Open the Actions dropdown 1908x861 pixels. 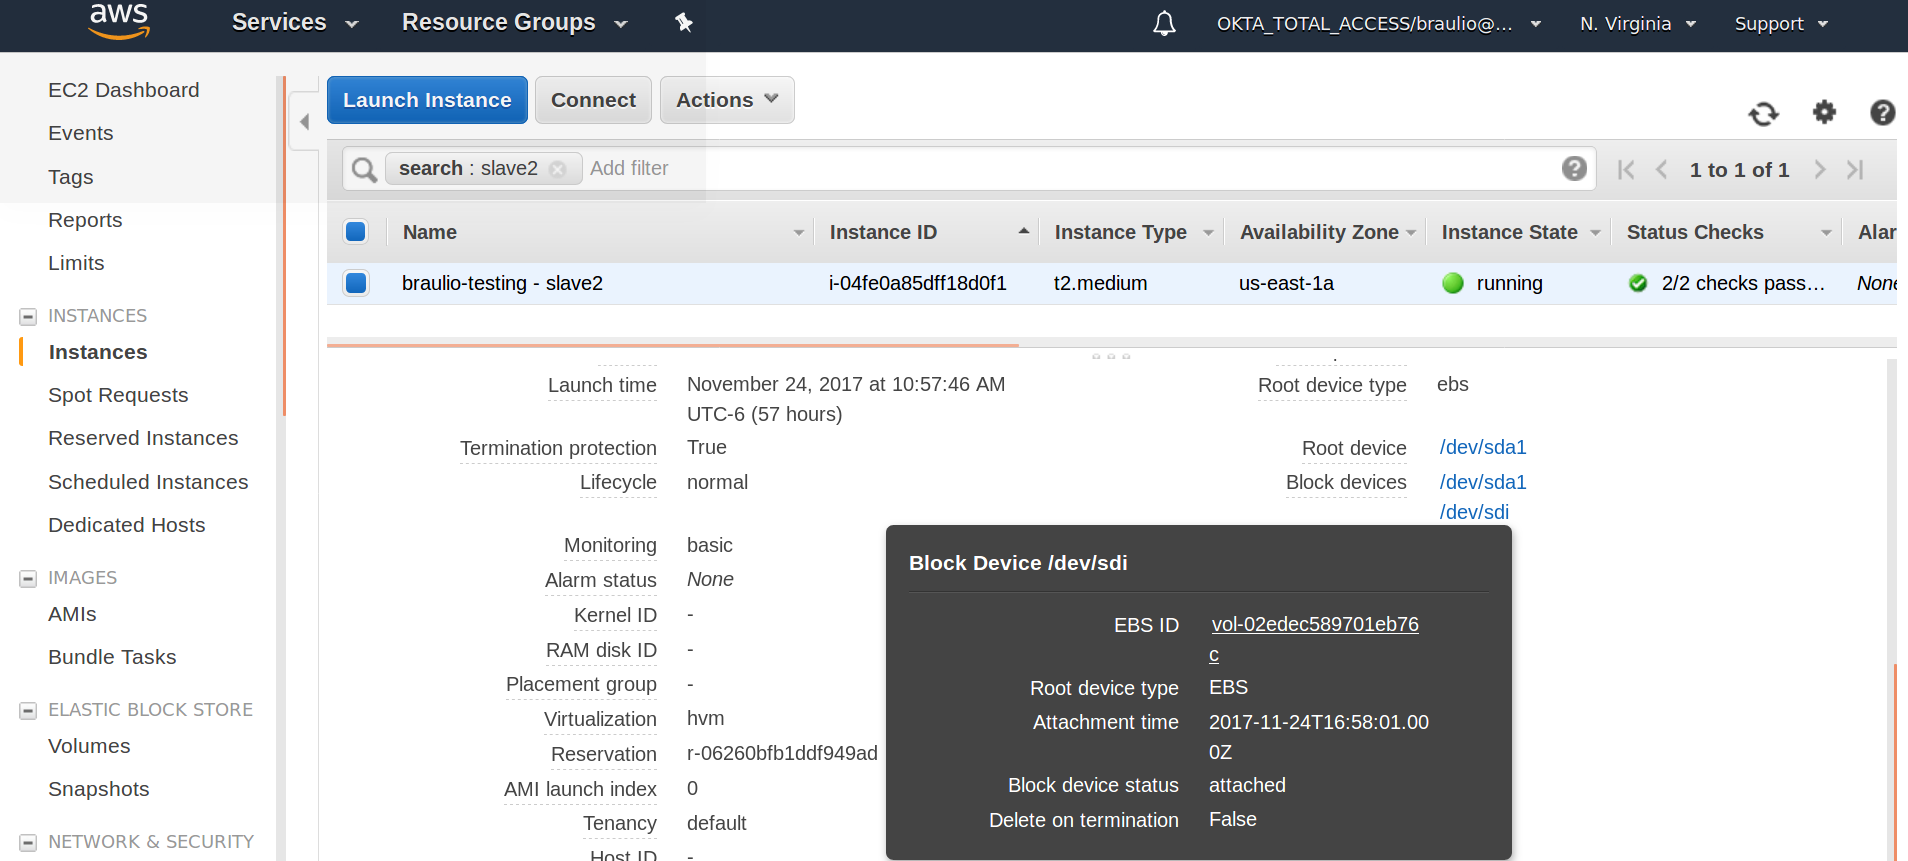727,100
